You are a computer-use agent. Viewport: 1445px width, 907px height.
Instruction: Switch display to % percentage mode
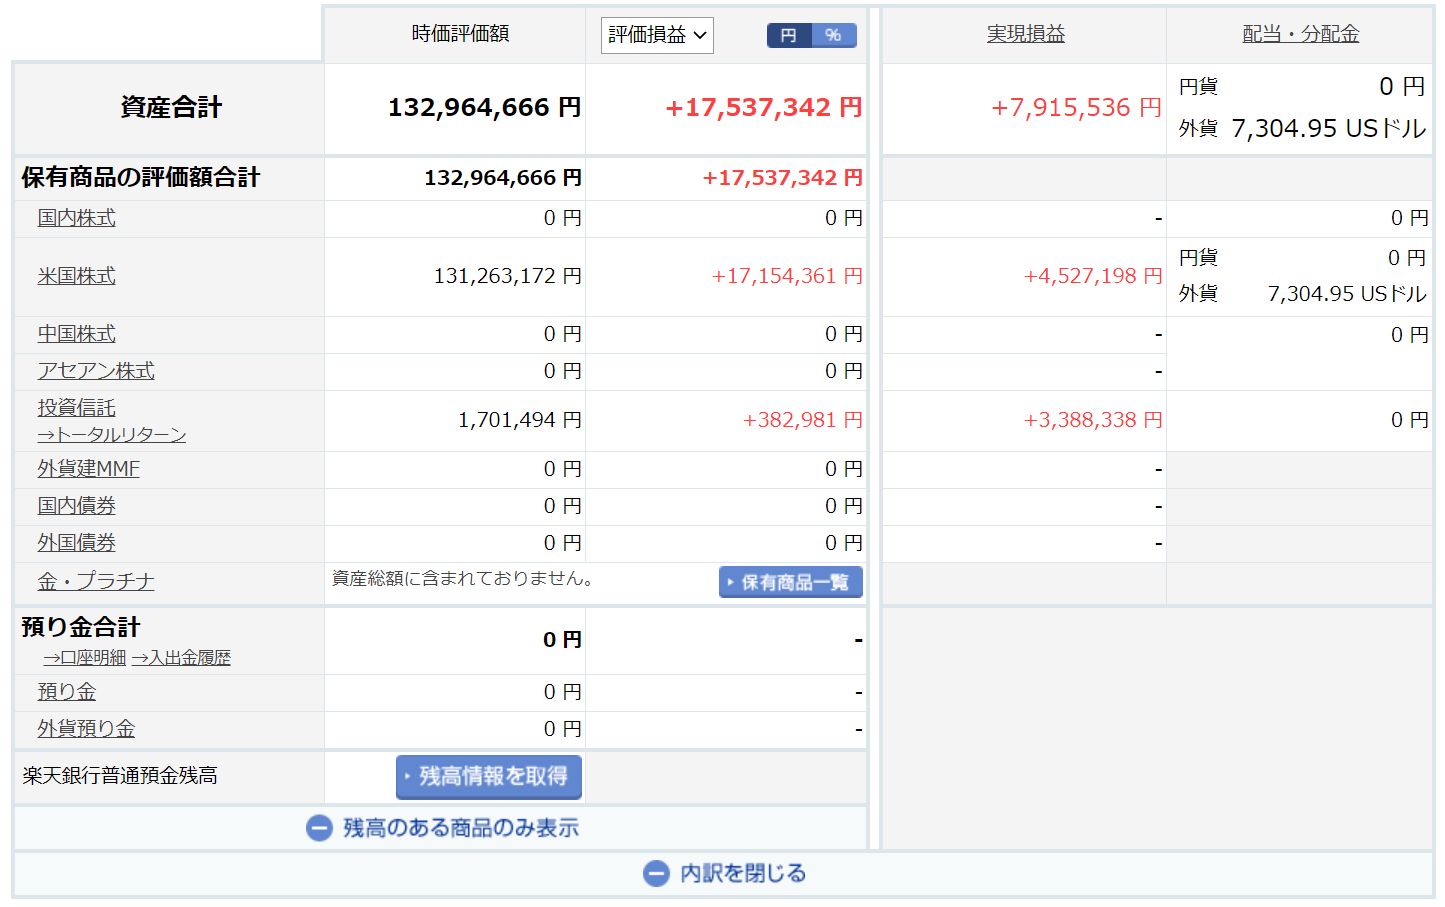[833, 35]
